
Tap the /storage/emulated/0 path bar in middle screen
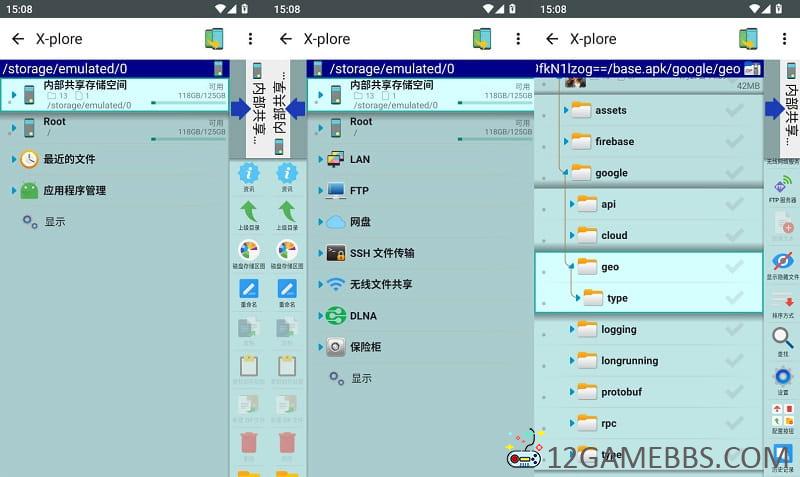pos(420,68)
